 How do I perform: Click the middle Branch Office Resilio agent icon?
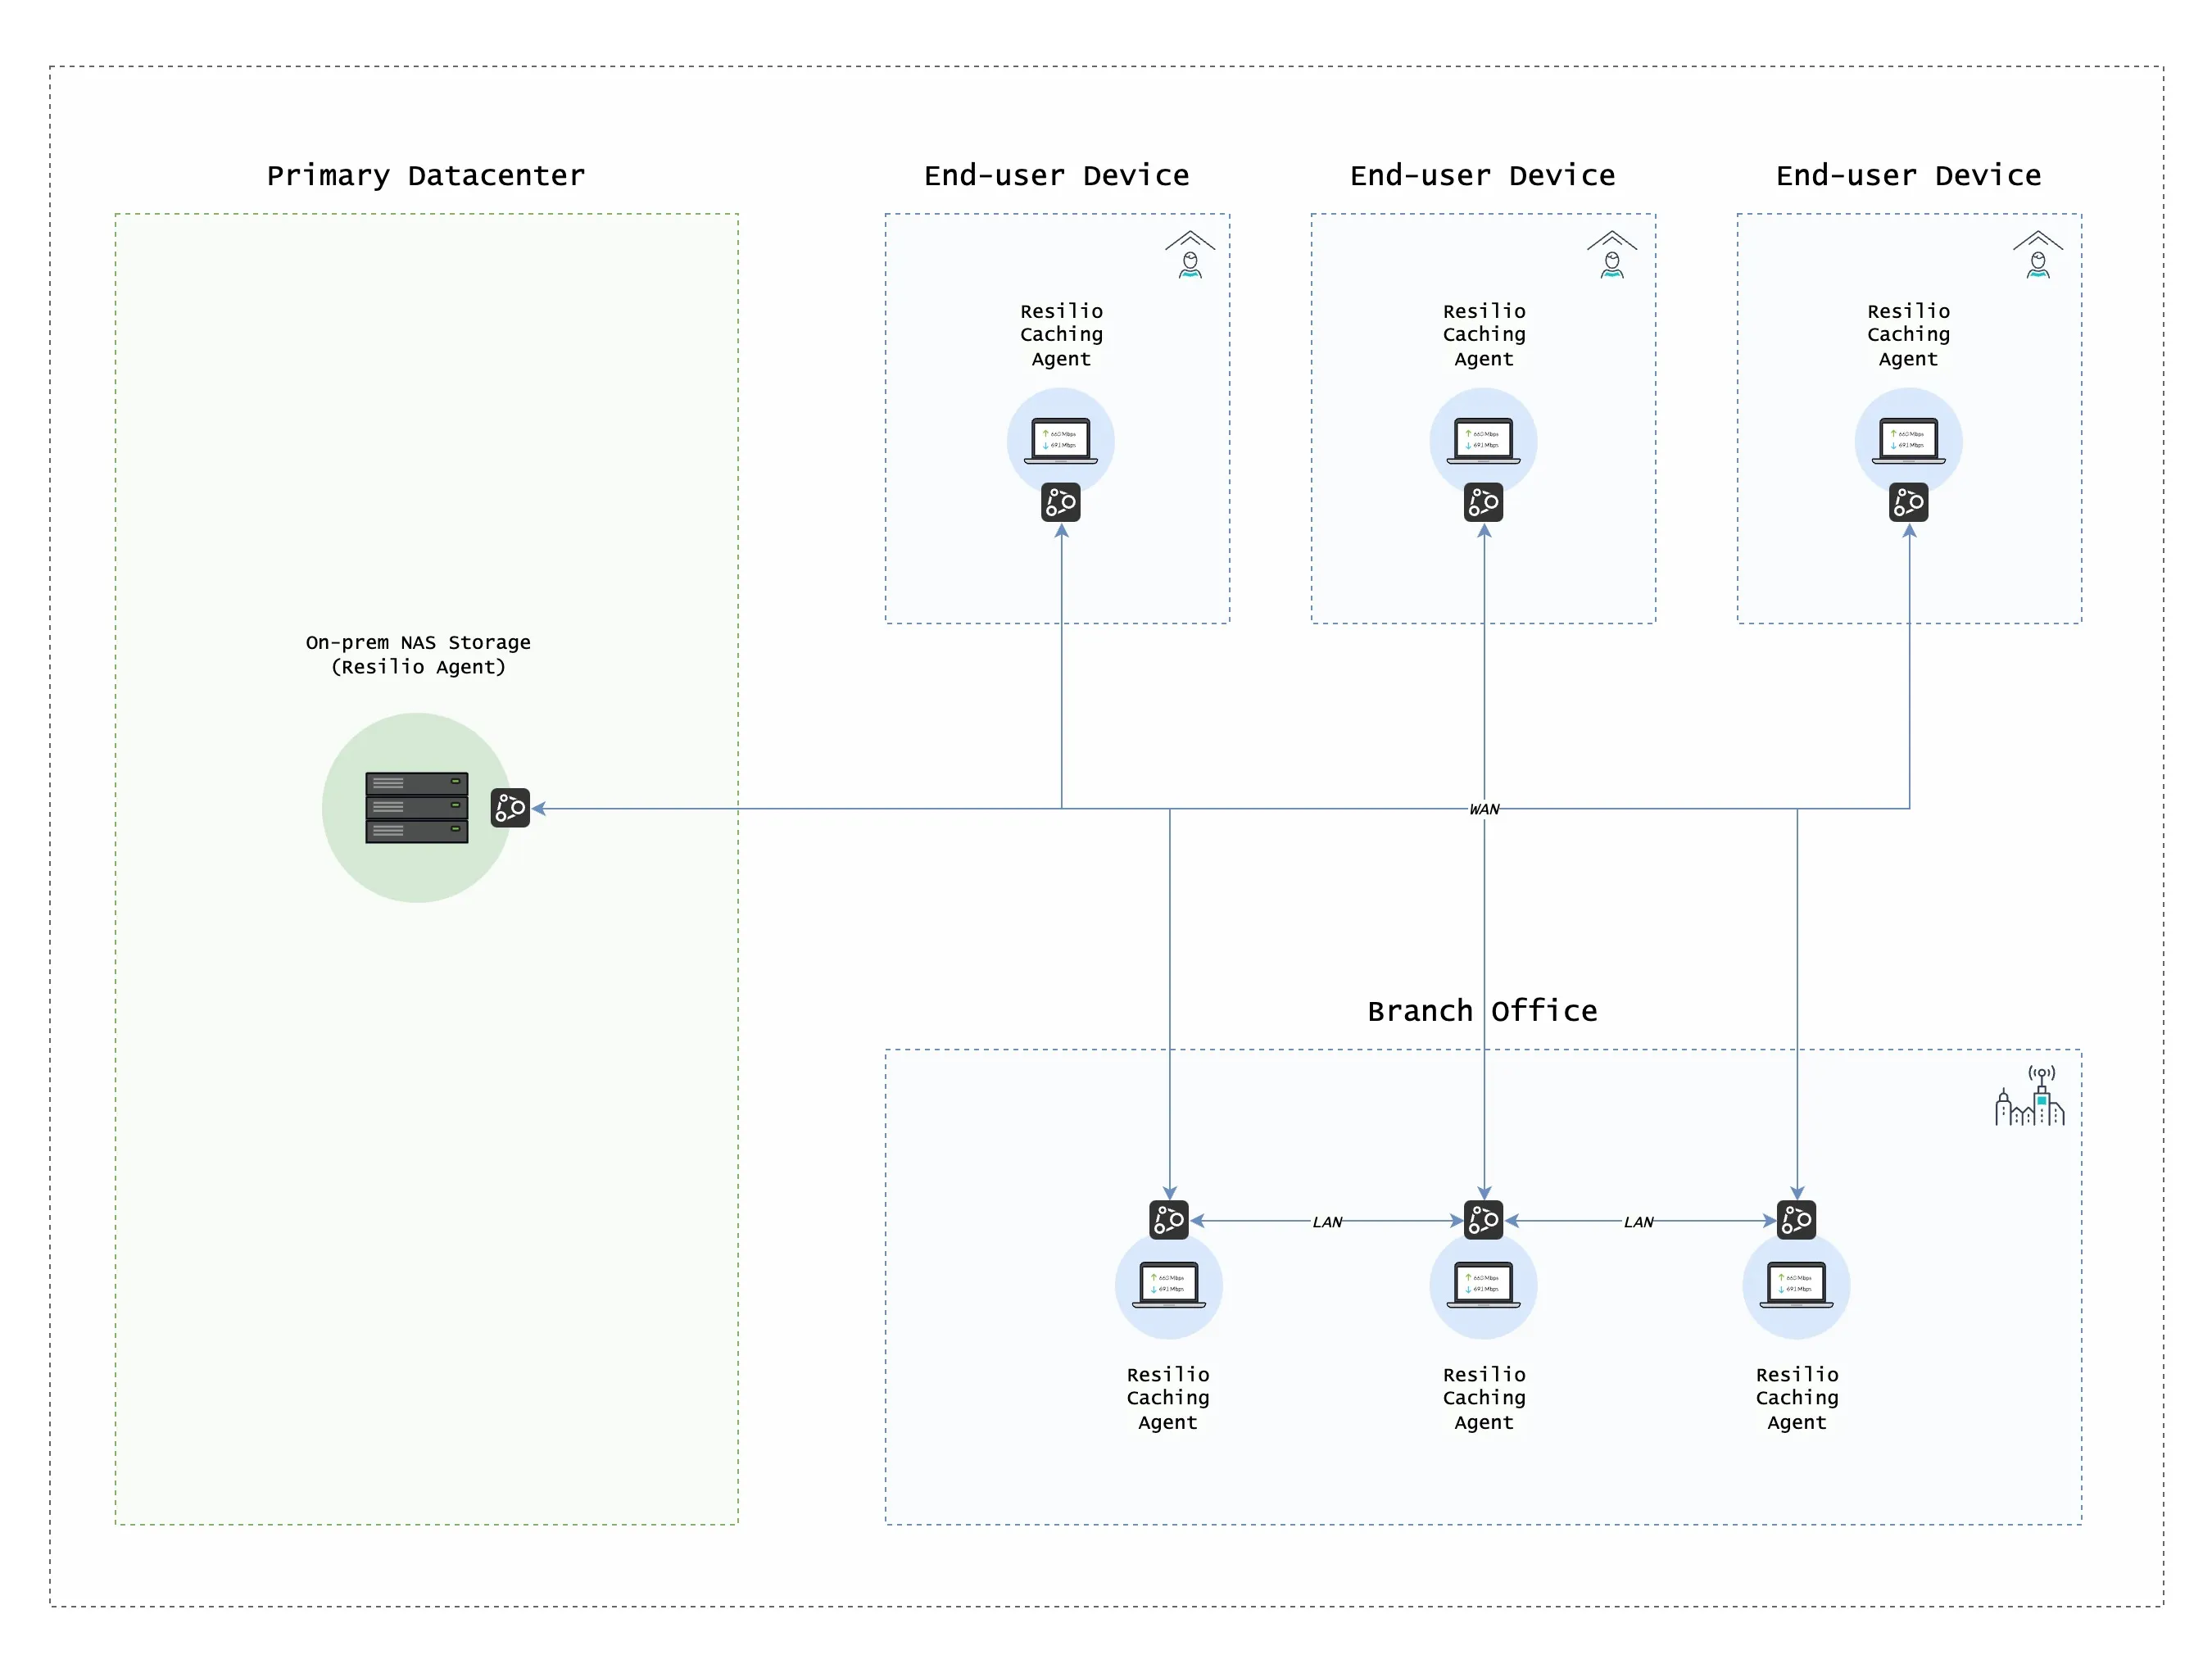click(x=1483, y=1219)
